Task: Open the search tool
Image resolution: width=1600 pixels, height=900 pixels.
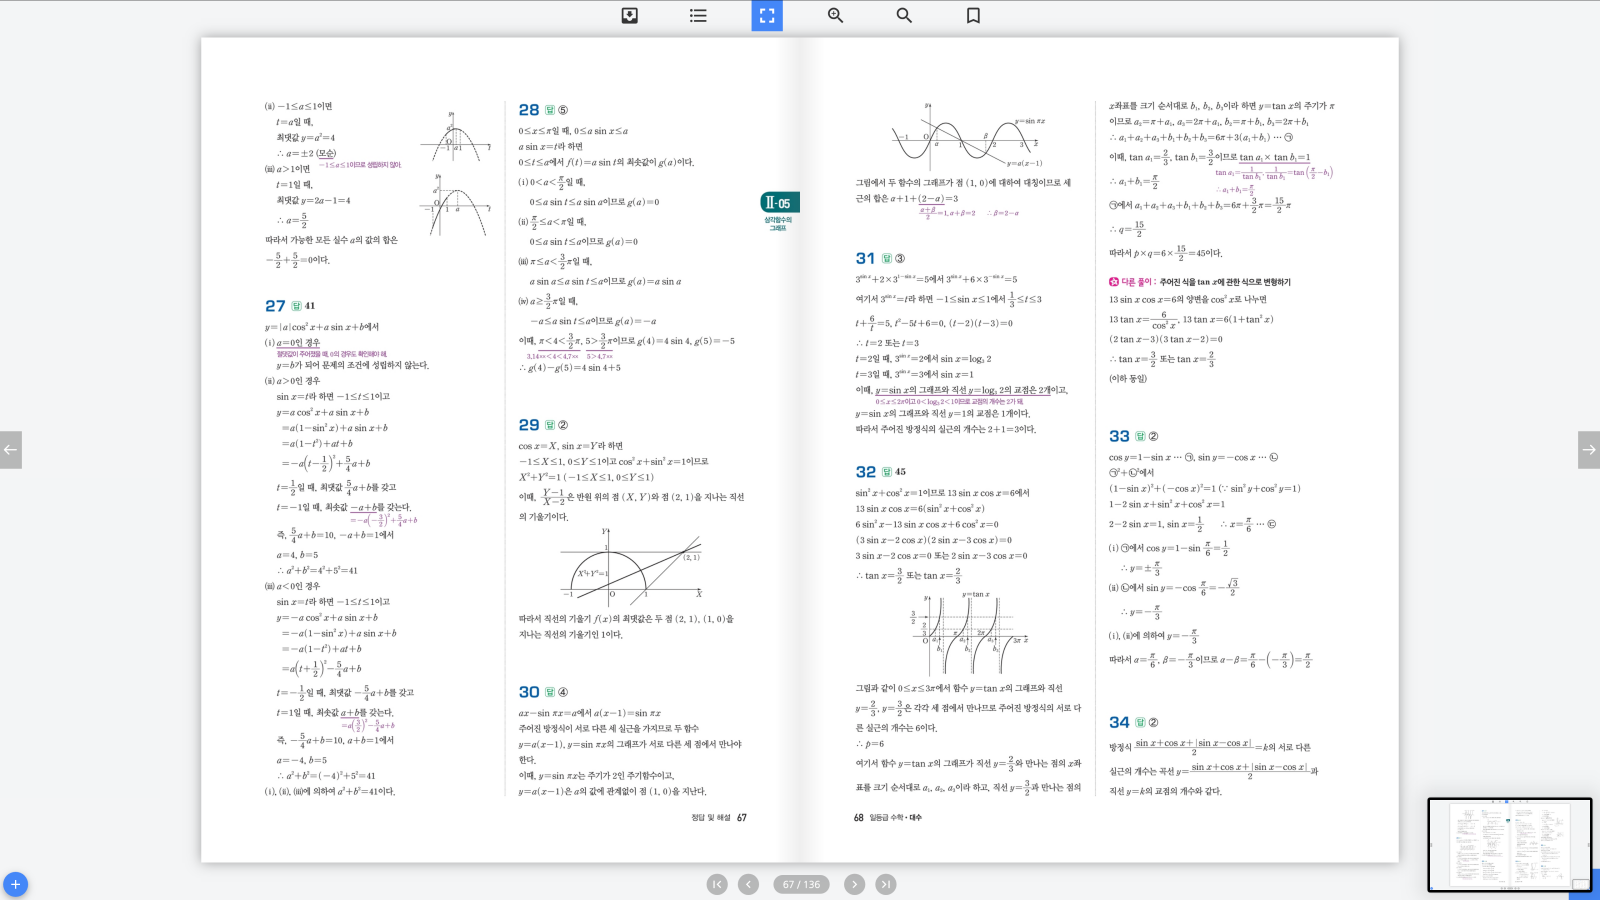Action: tap(904, 16)
